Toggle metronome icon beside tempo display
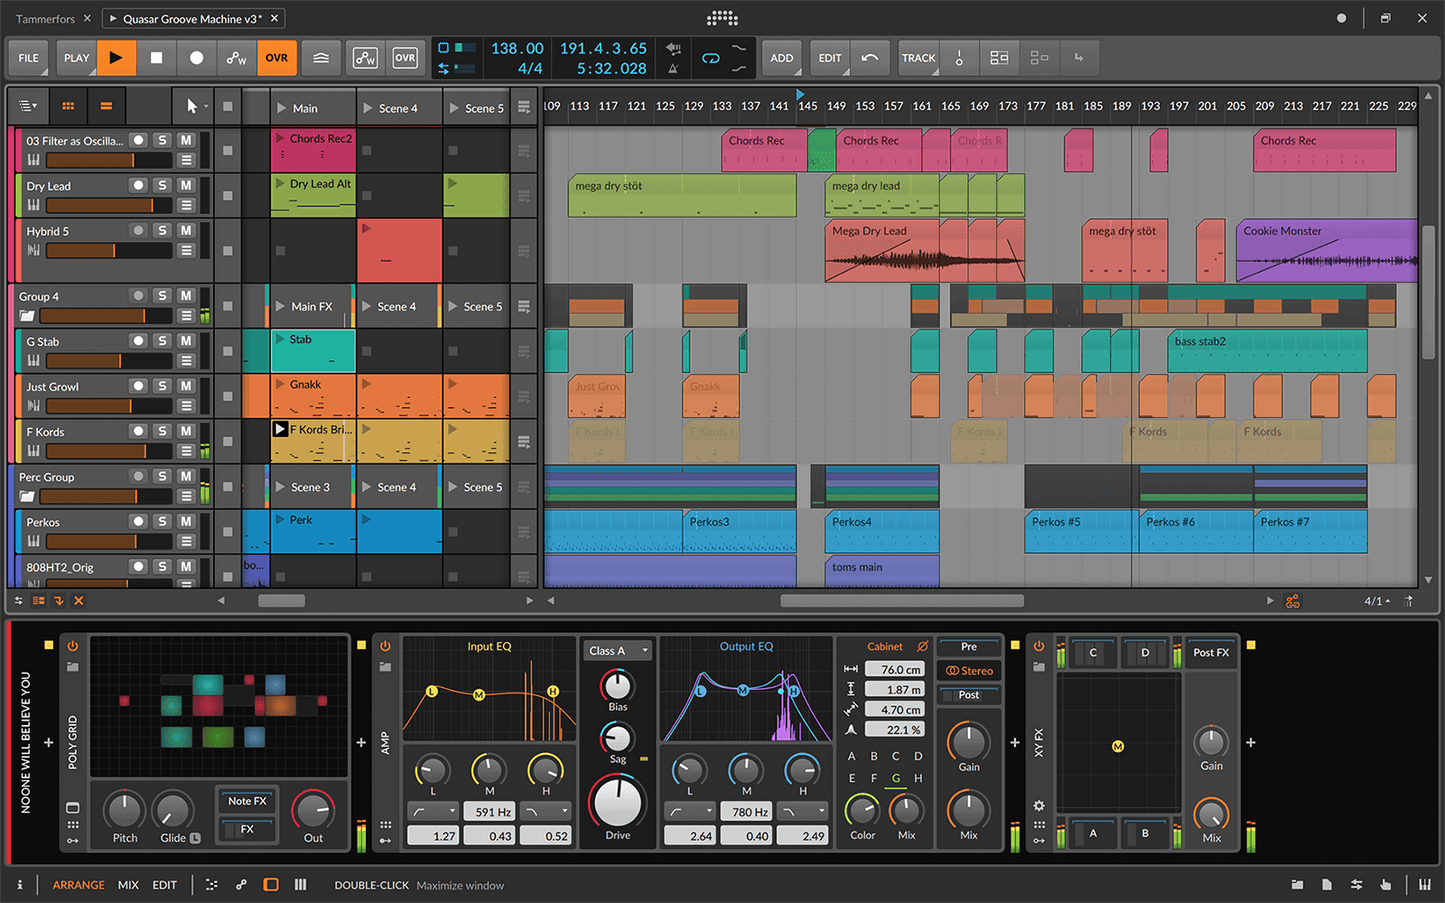Screen dimensions: 1445x903 (673, 68)
